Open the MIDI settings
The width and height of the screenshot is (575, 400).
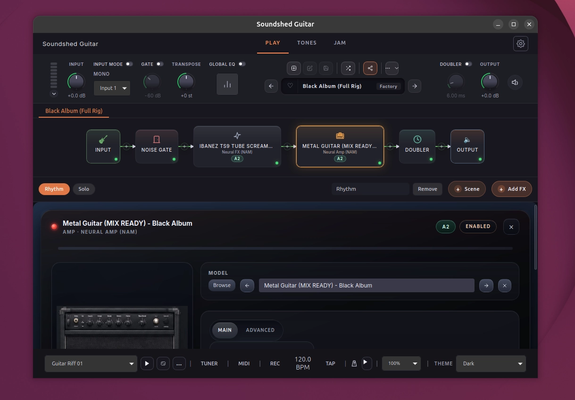click(x=244, y=363)
